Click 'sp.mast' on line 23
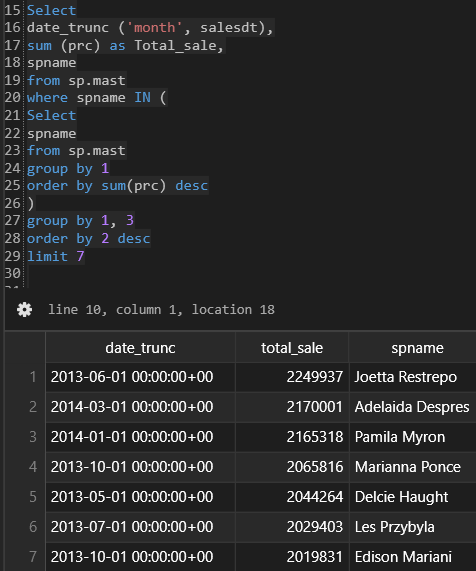The width and height of the screenshot is (476, 571). (x=97, y=151)
